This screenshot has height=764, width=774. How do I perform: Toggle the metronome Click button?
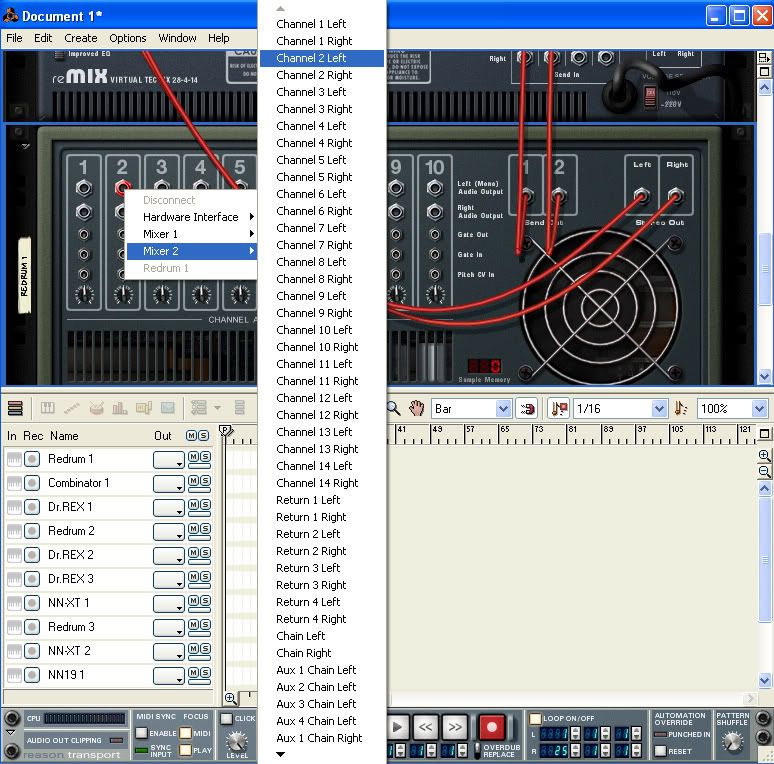coord(227,719)
